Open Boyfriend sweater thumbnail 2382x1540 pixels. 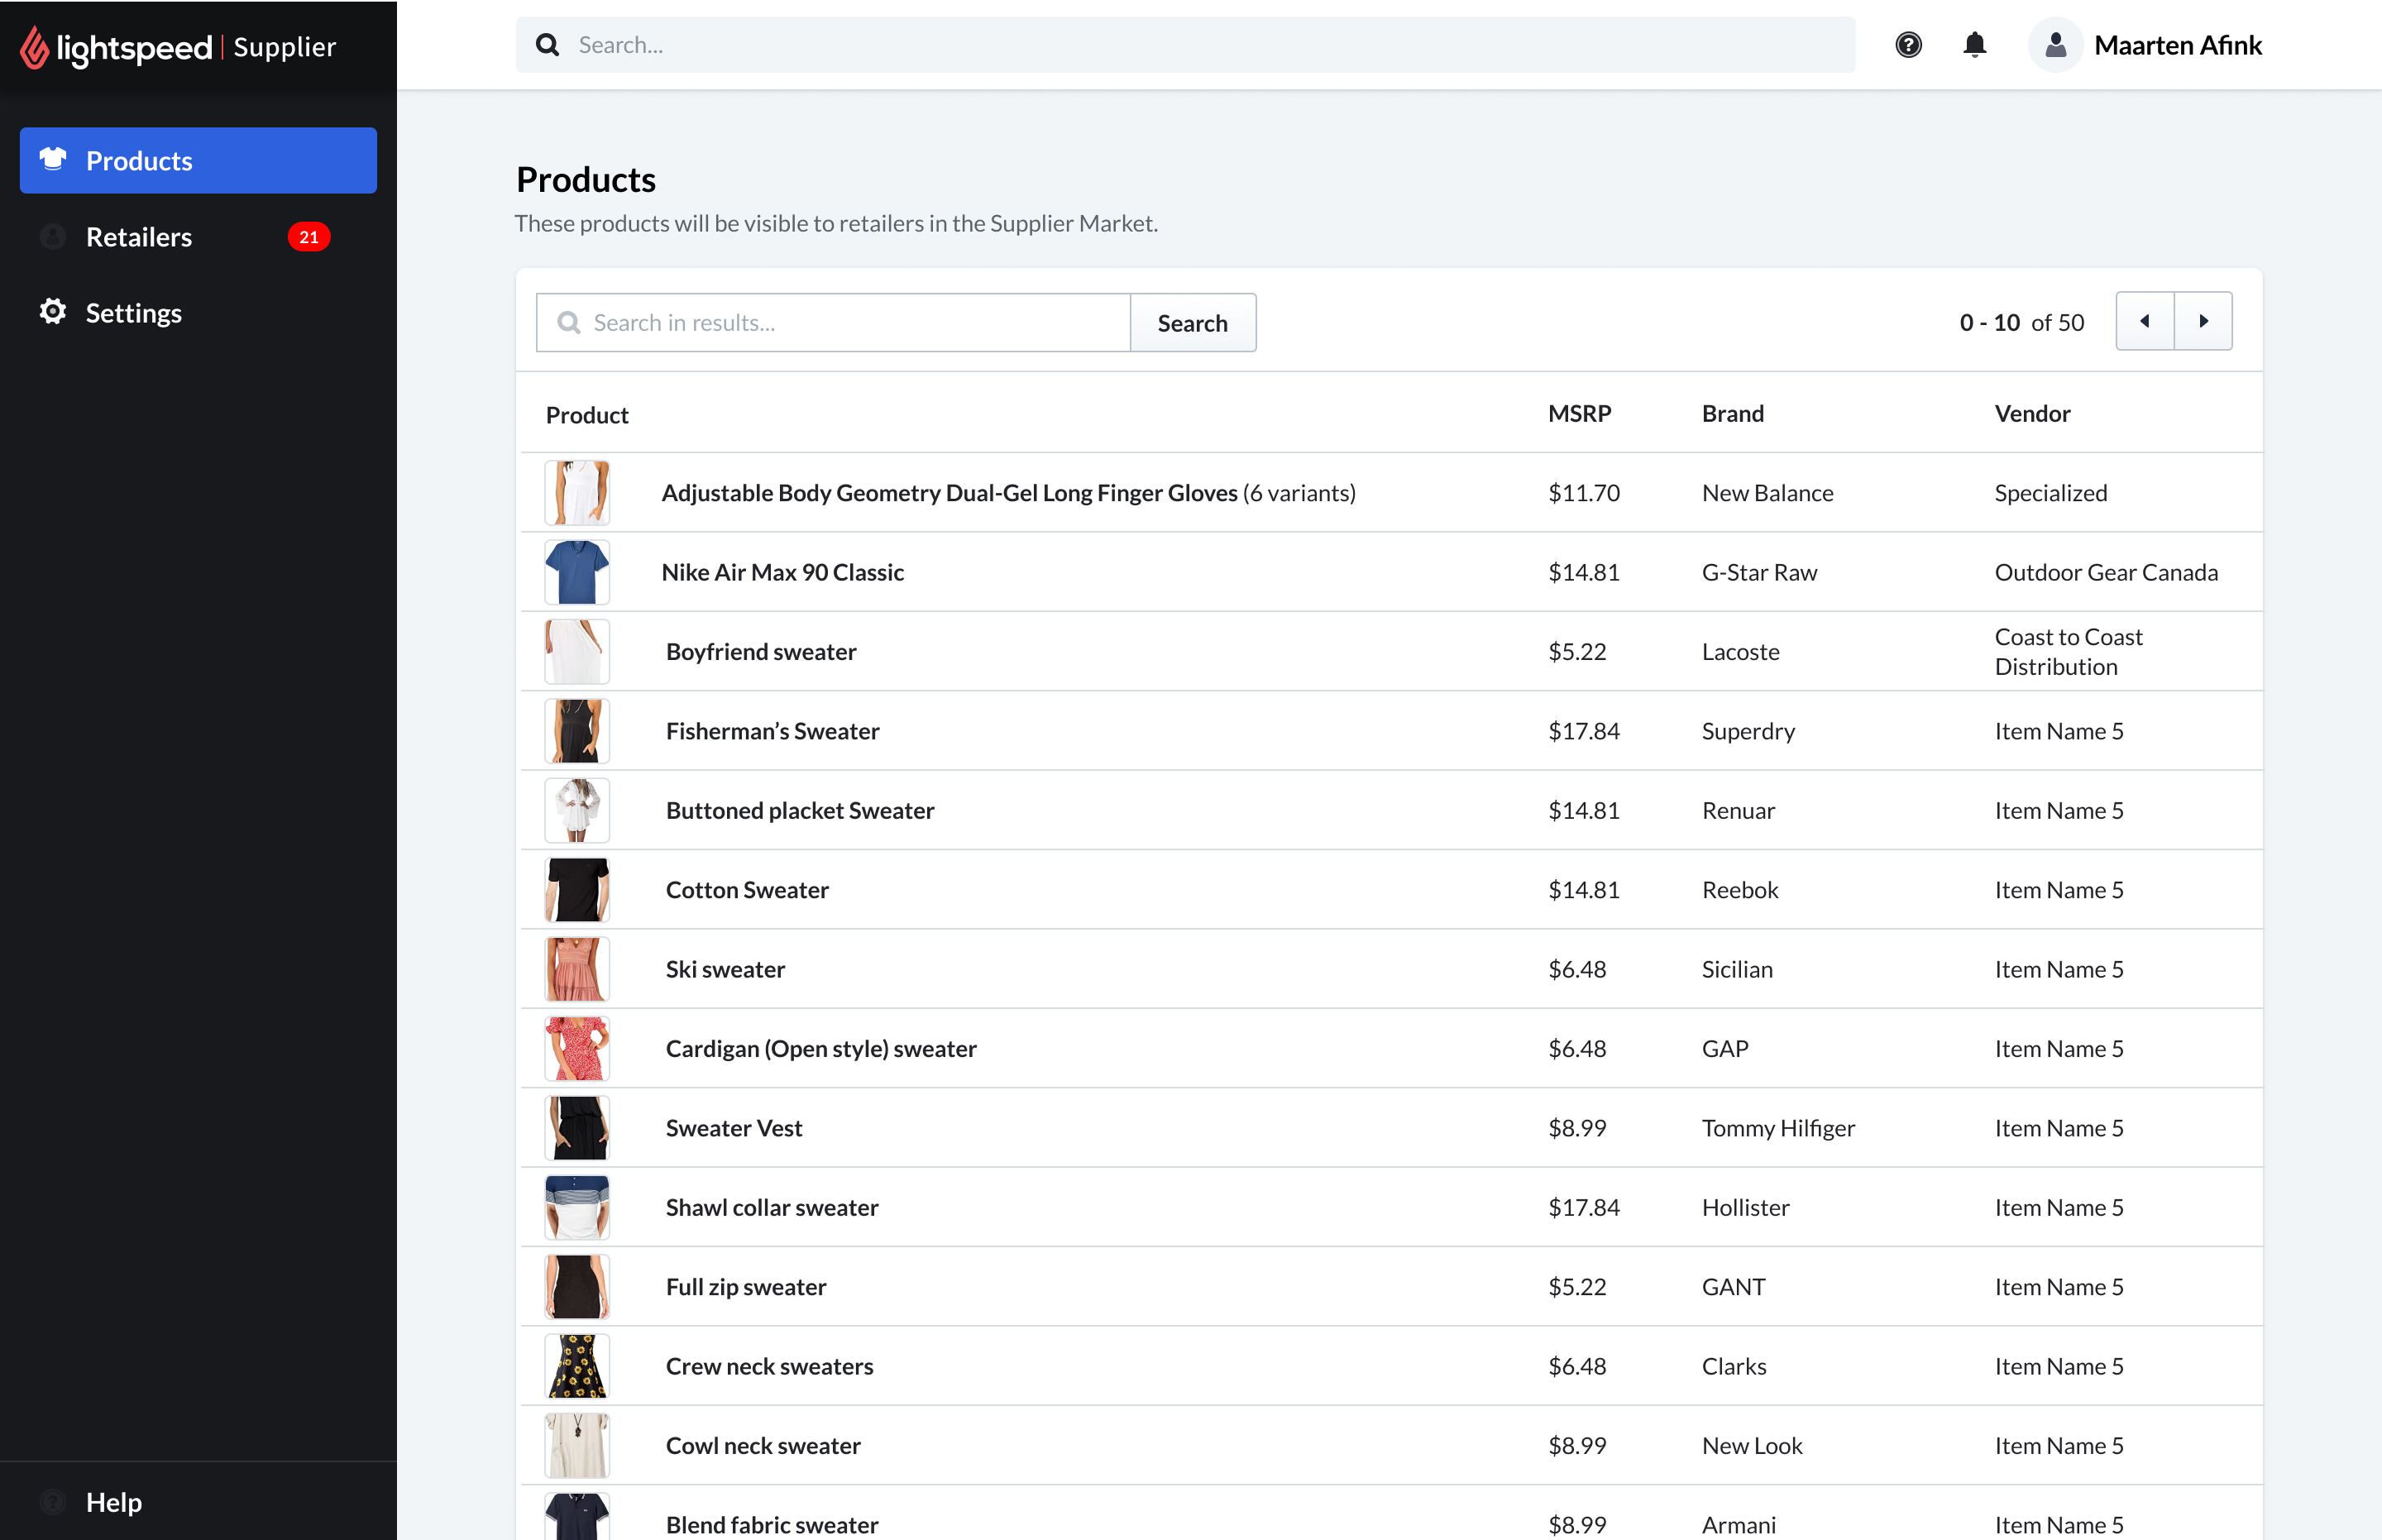pos(577,651)
